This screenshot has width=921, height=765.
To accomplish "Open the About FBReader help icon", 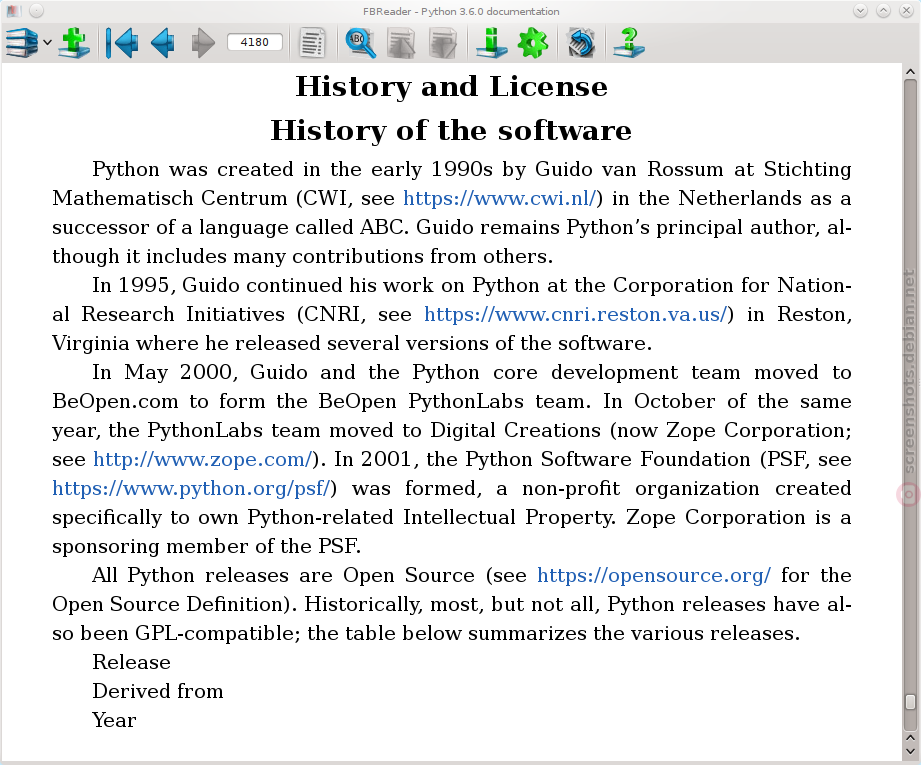I will click(x=628, y=43).
